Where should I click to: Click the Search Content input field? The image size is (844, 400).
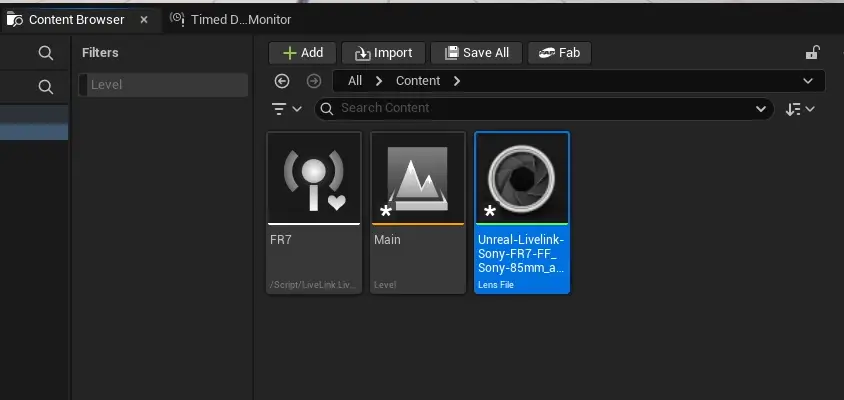point(540,109)
